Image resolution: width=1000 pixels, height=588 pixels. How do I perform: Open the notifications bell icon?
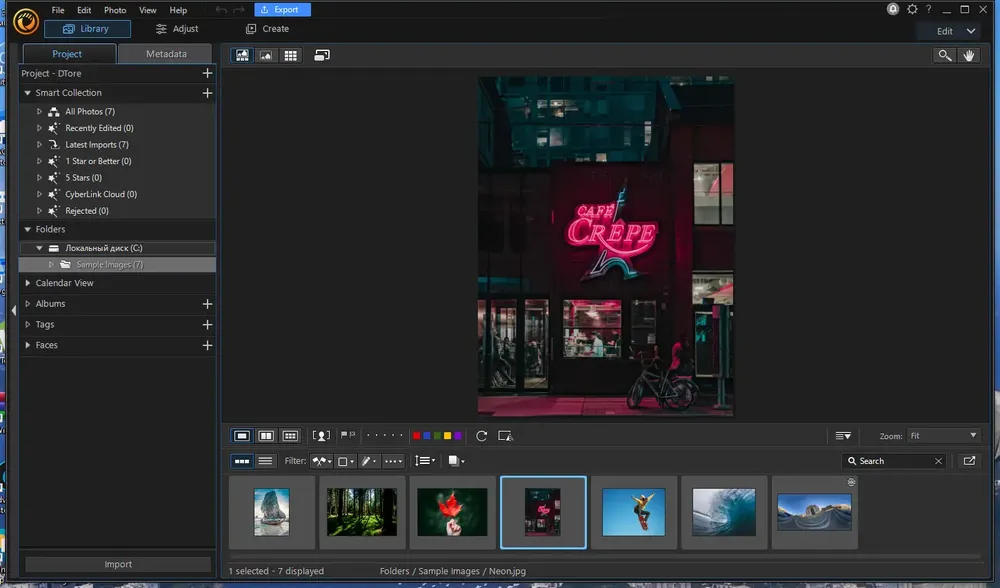pos(893,9)
